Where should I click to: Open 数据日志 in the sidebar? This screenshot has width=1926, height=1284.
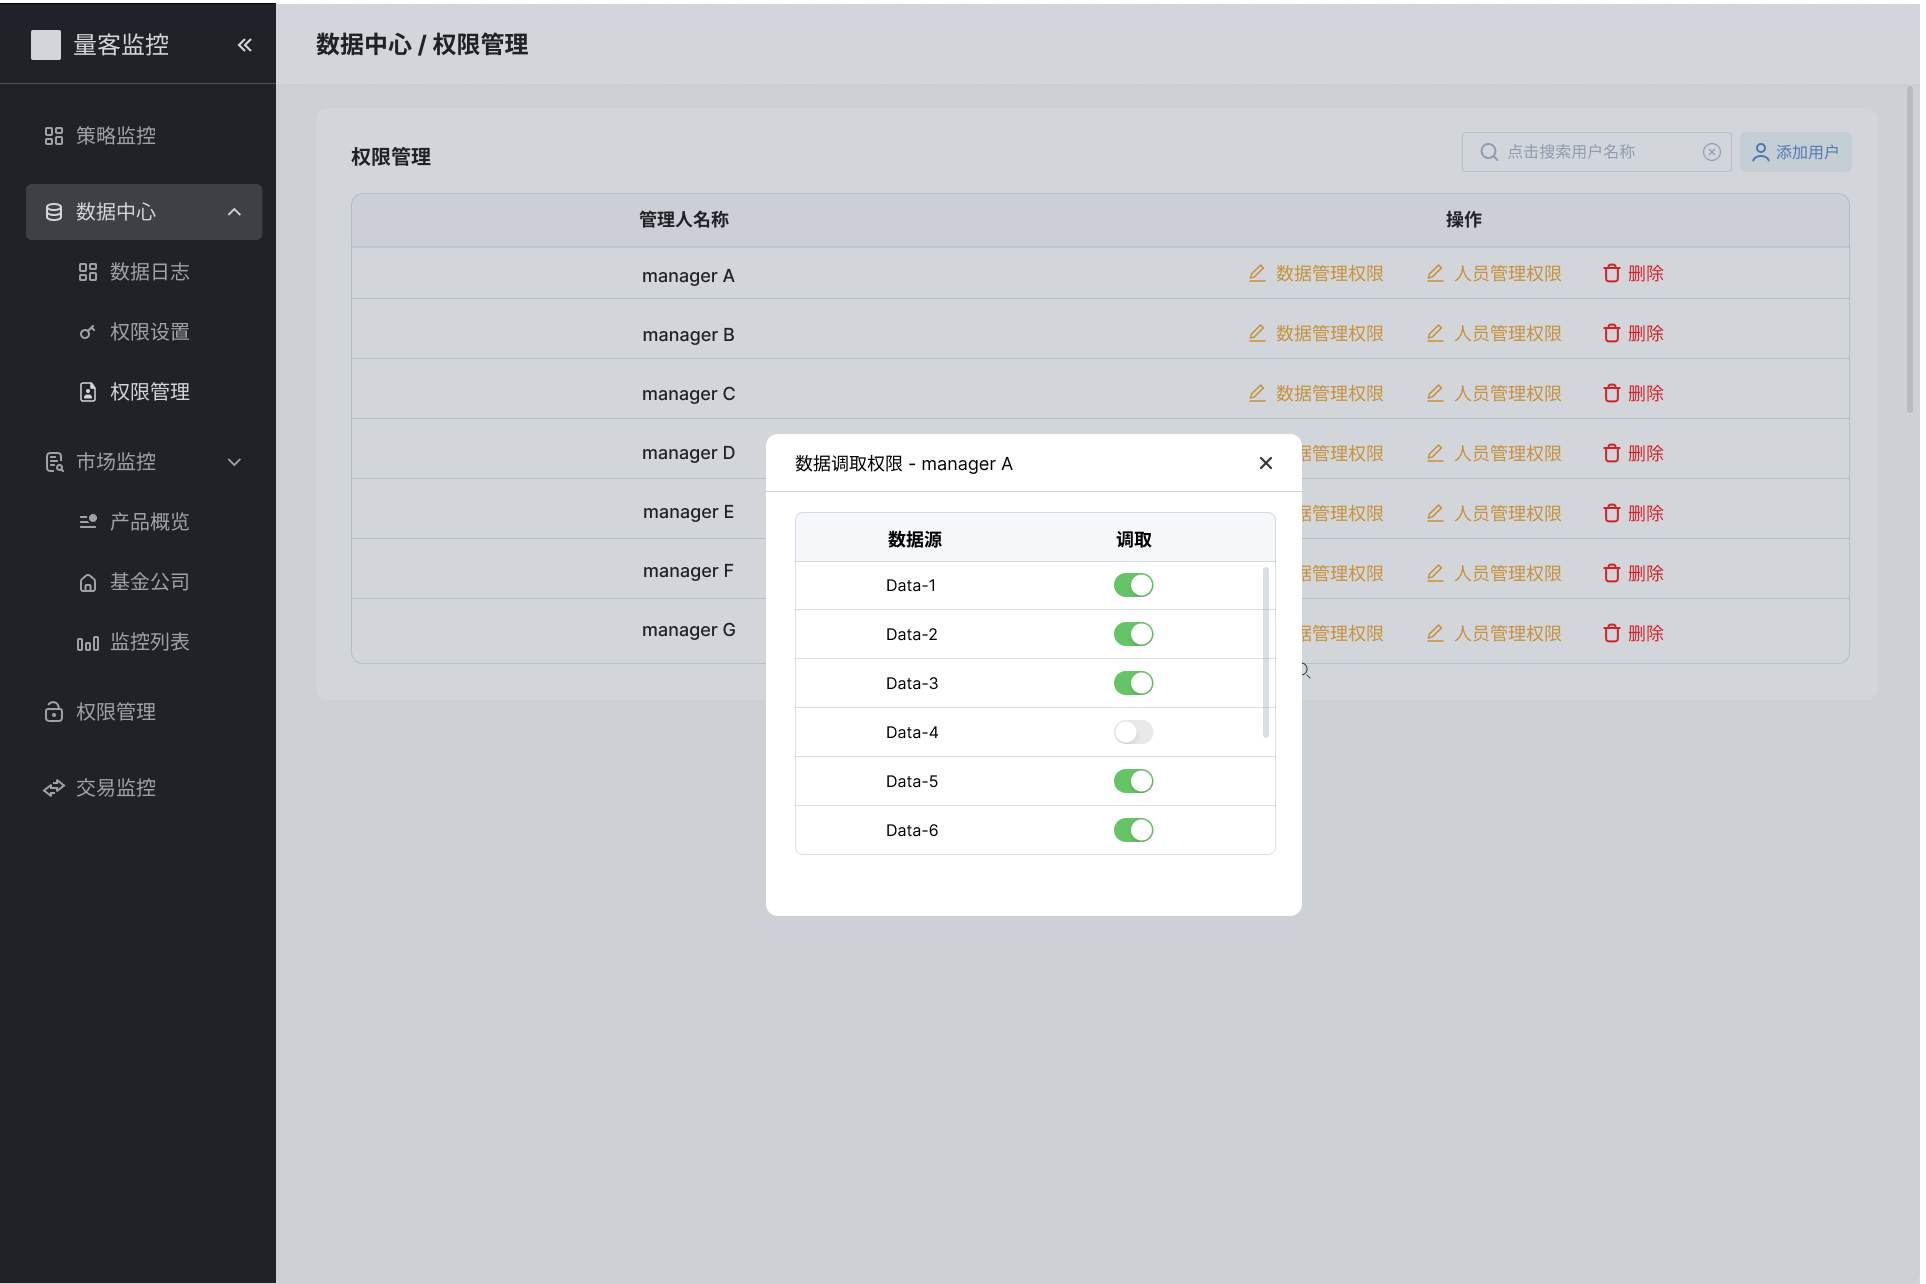click(149, 272)
